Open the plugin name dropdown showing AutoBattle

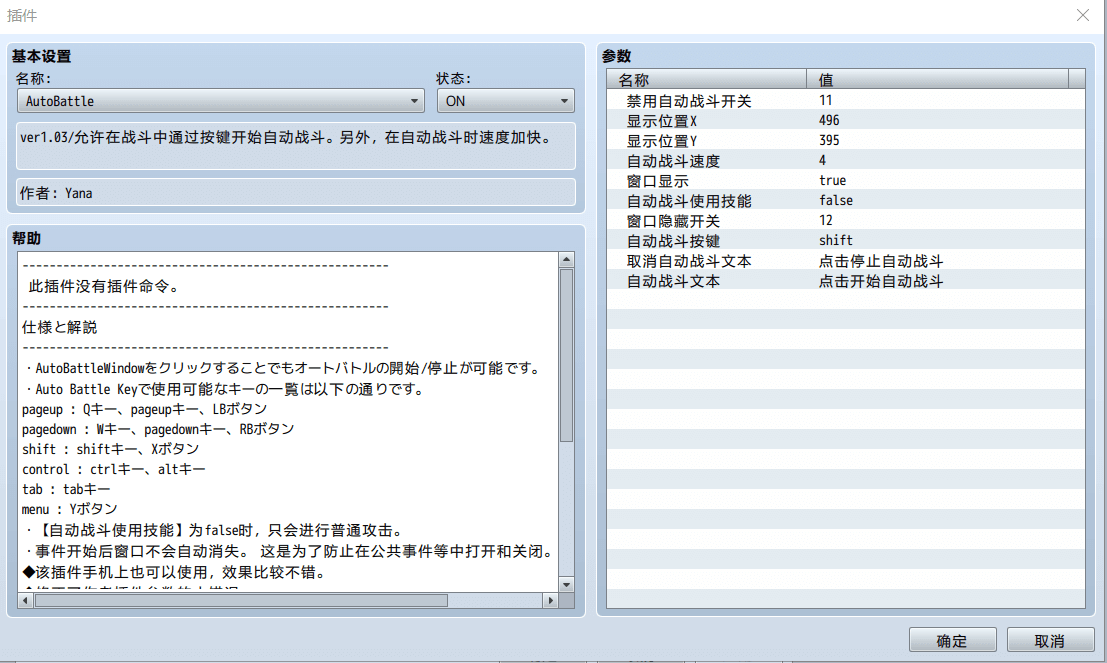click(220, 101)
